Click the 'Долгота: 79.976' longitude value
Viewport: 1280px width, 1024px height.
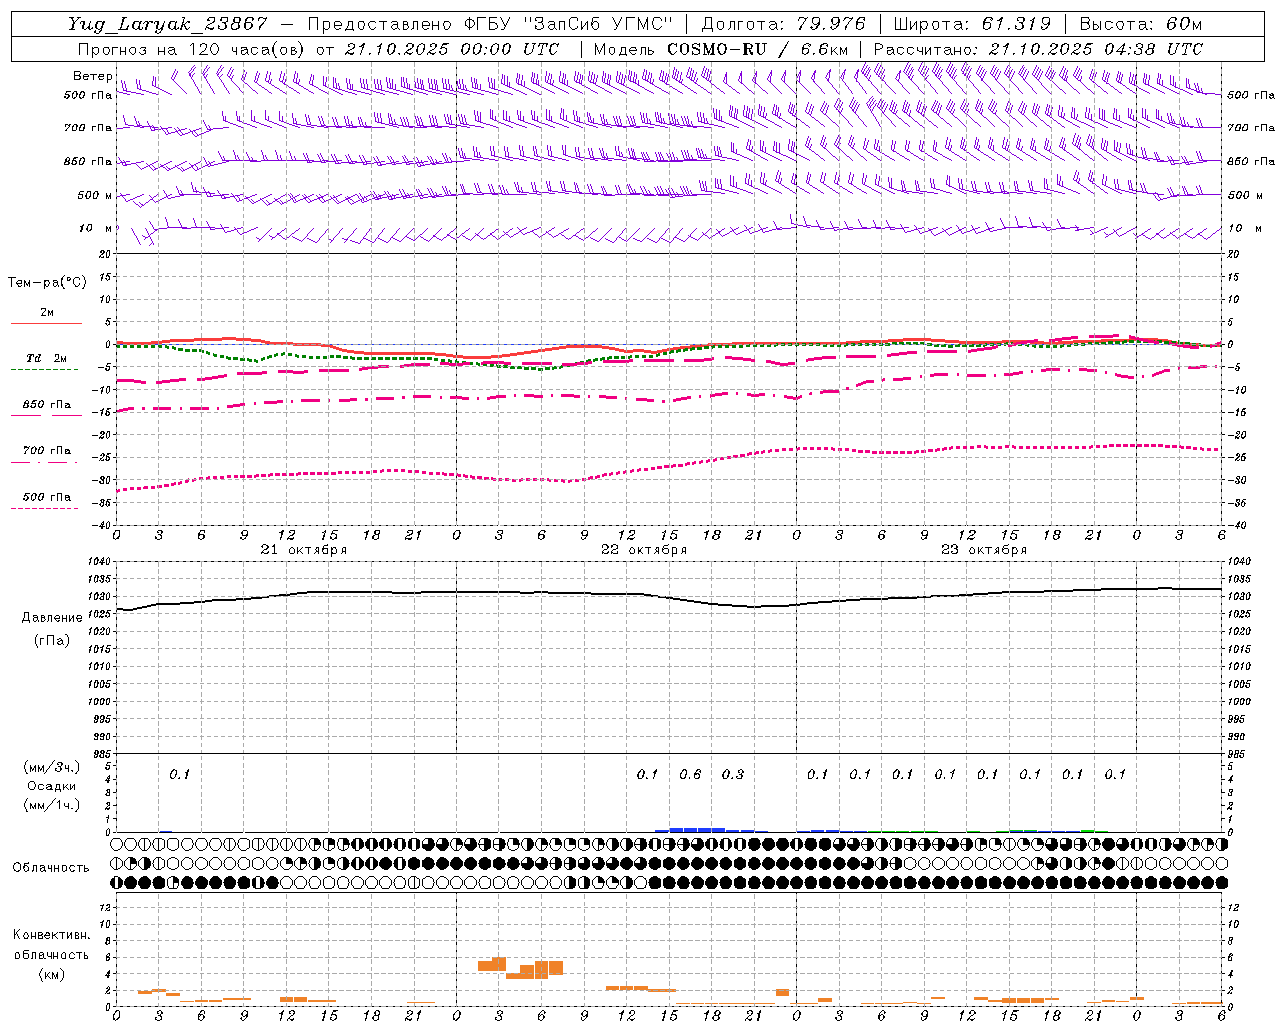click(784, 24)
